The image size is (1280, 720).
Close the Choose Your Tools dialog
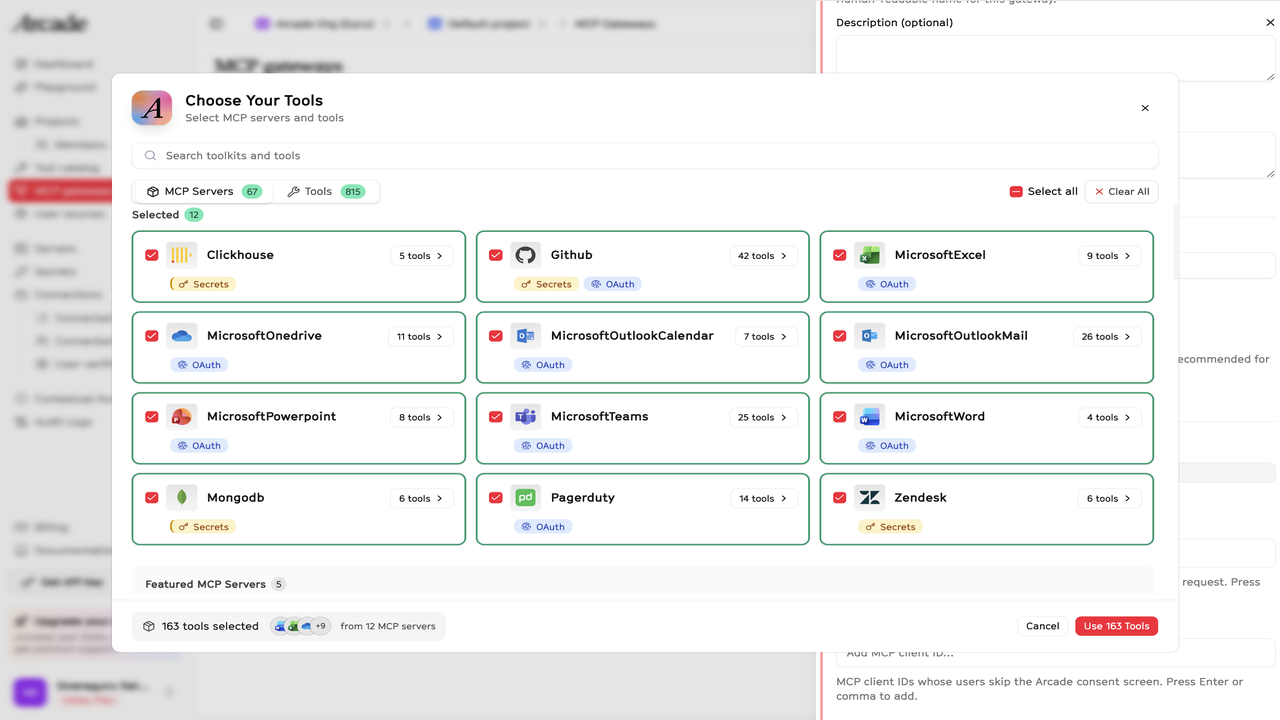click(1145, 108)
